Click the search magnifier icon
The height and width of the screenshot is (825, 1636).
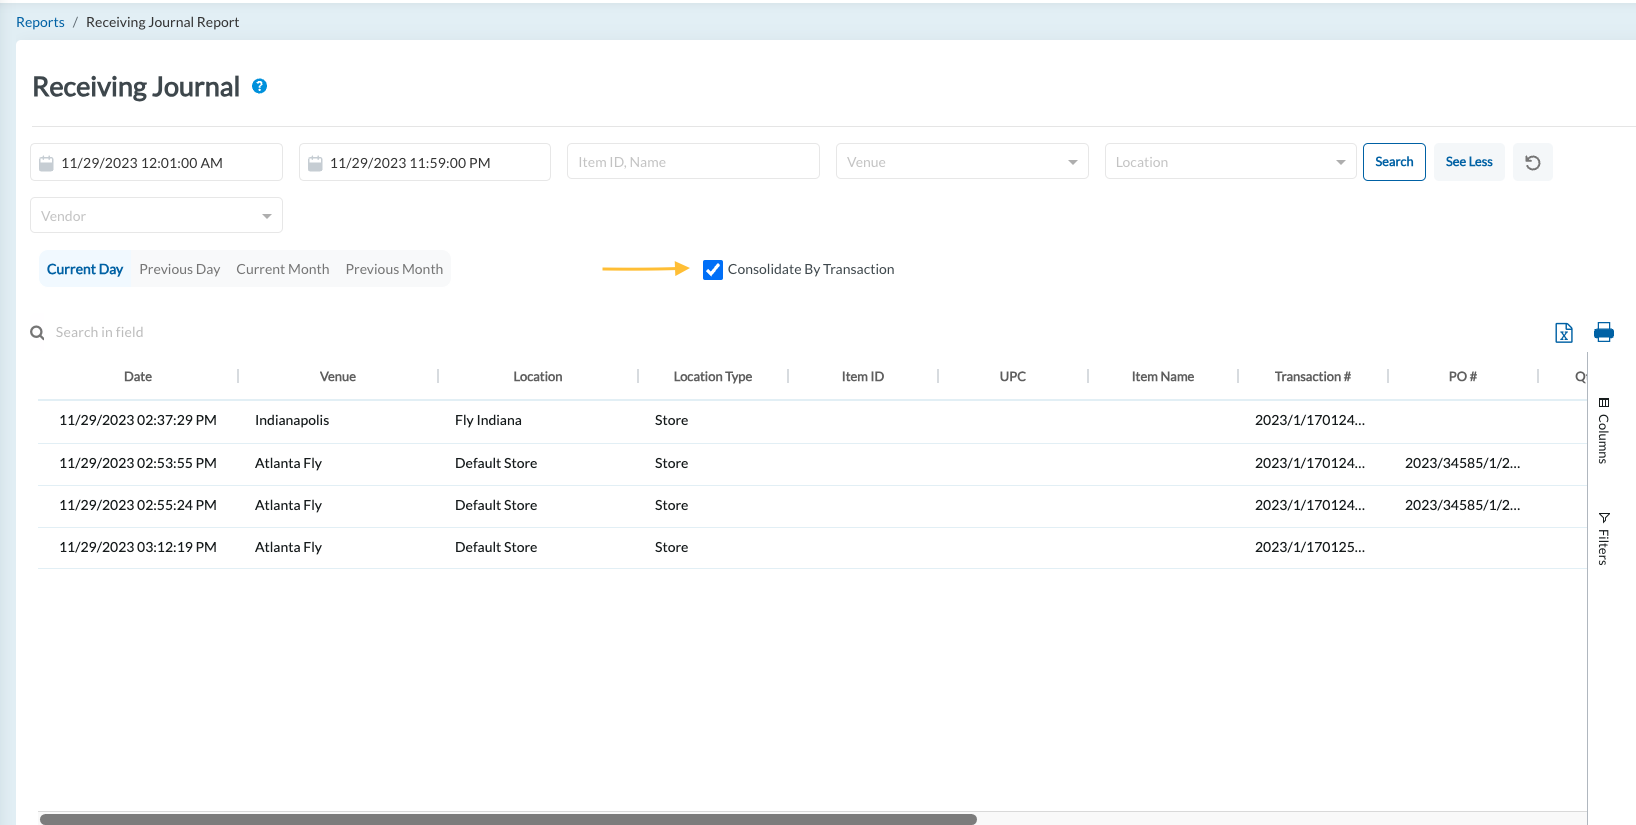point(37,333)
